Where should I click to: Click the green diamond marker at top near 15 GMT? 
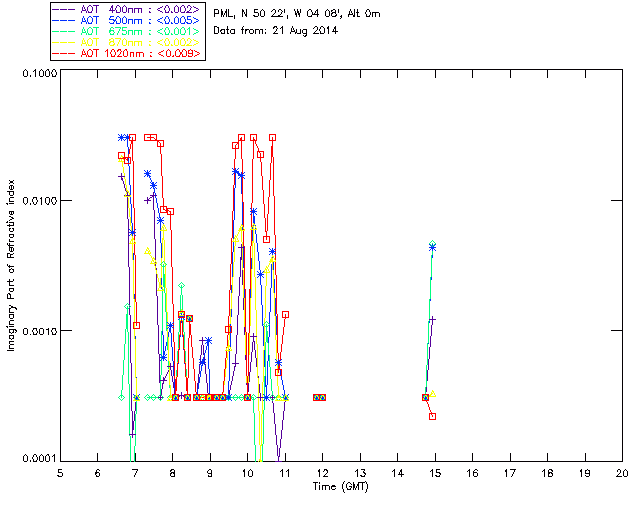pyautogui.click(x=432, y=243)
